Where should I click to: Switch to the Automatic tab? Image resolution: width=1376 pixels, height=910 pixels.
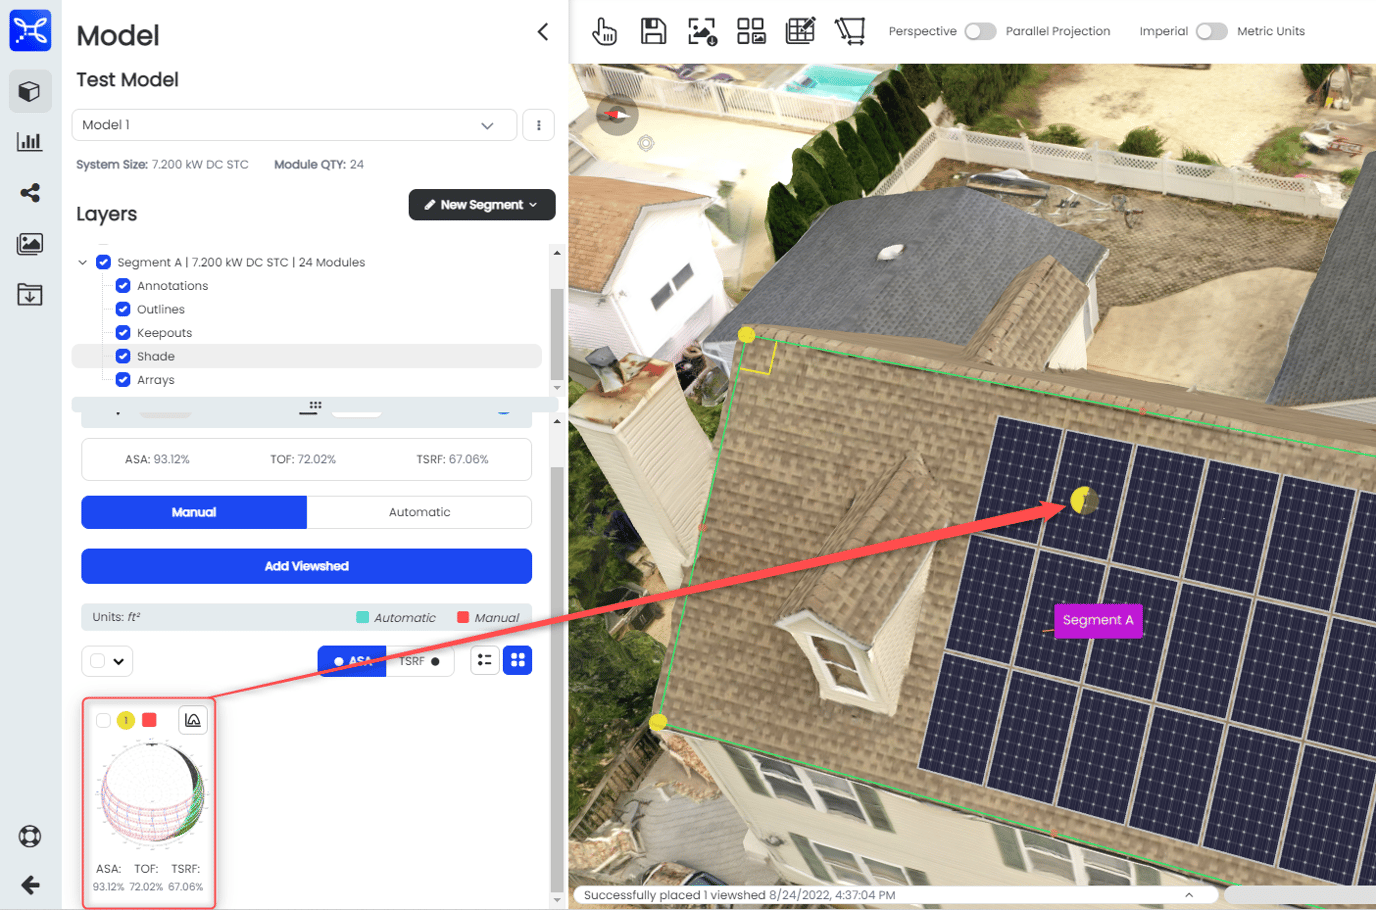click(x=419, y=512)
